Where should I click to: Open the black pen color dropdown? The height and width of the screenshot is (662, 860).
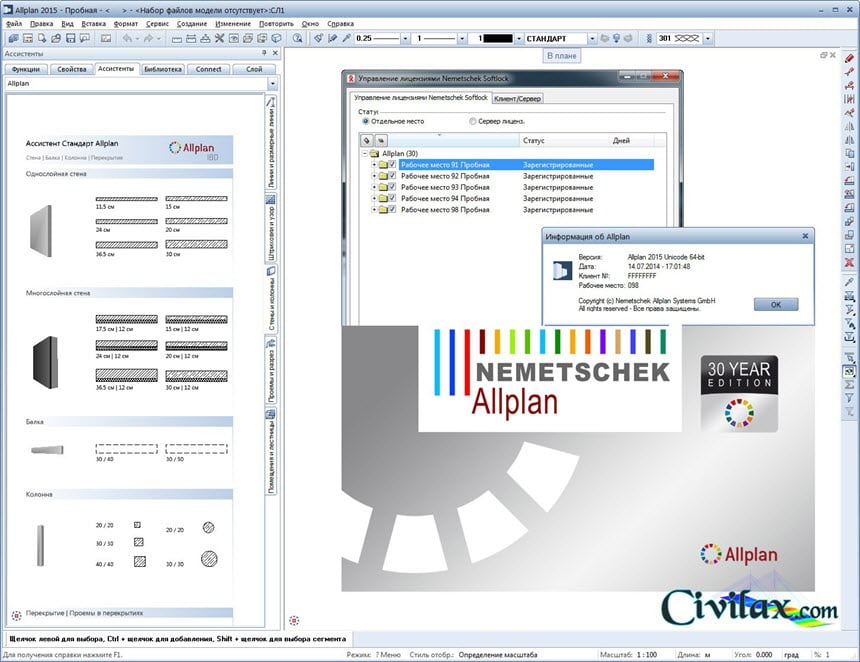[x=518, y=38]
